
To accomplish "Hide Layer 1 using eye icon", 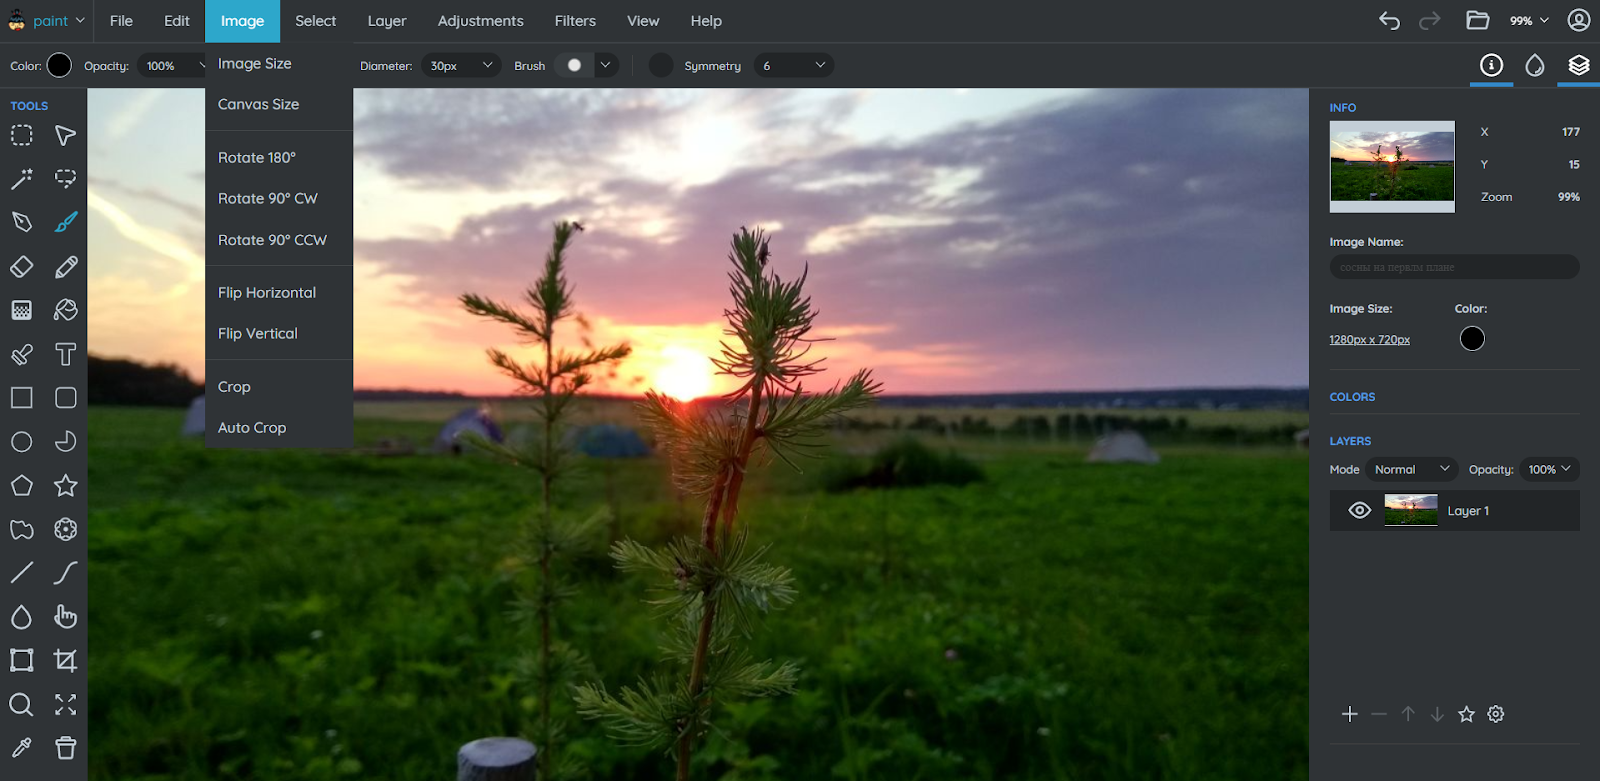I will pyautogui.click(x=1359, y=511).
